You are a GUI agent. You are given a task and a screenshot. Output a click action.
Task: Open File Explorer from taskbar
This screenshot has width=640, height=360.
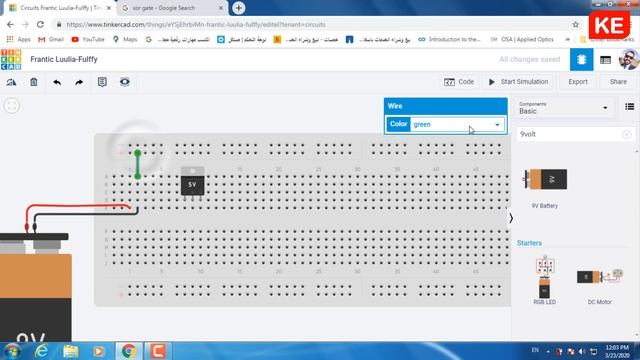pos(71,351)
